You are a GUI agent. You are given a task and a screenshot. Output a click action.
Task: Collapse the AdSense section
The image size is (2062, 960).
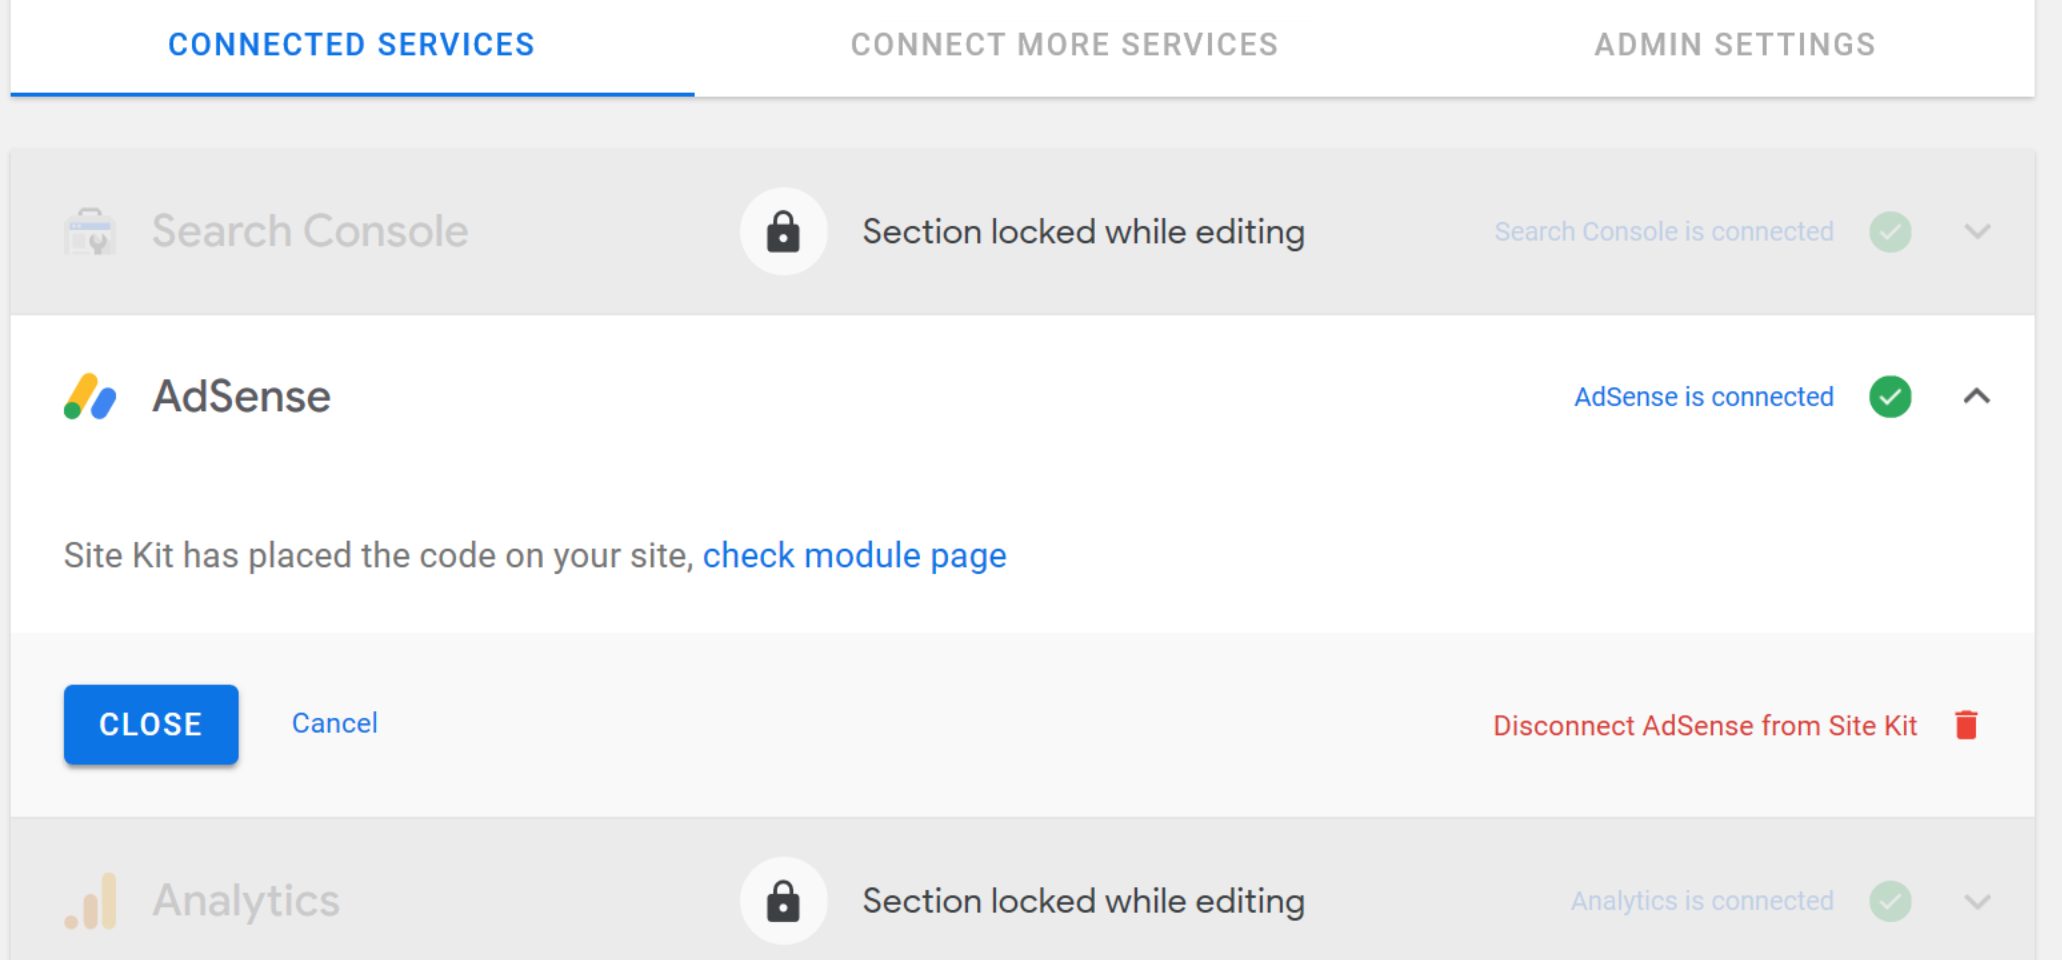pyautogui.click(x=1978, y=396)
